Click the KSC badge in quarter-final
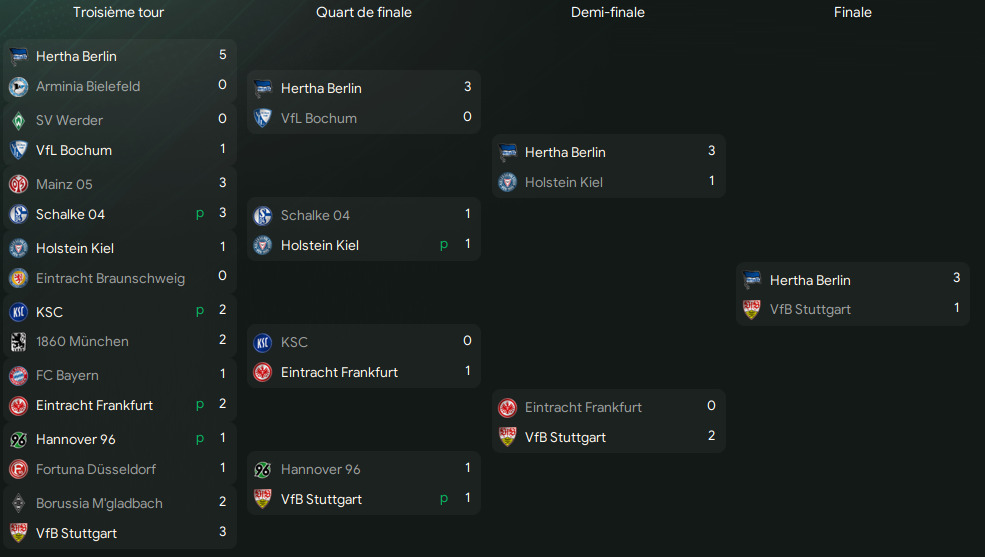 (x=263, y=342)
